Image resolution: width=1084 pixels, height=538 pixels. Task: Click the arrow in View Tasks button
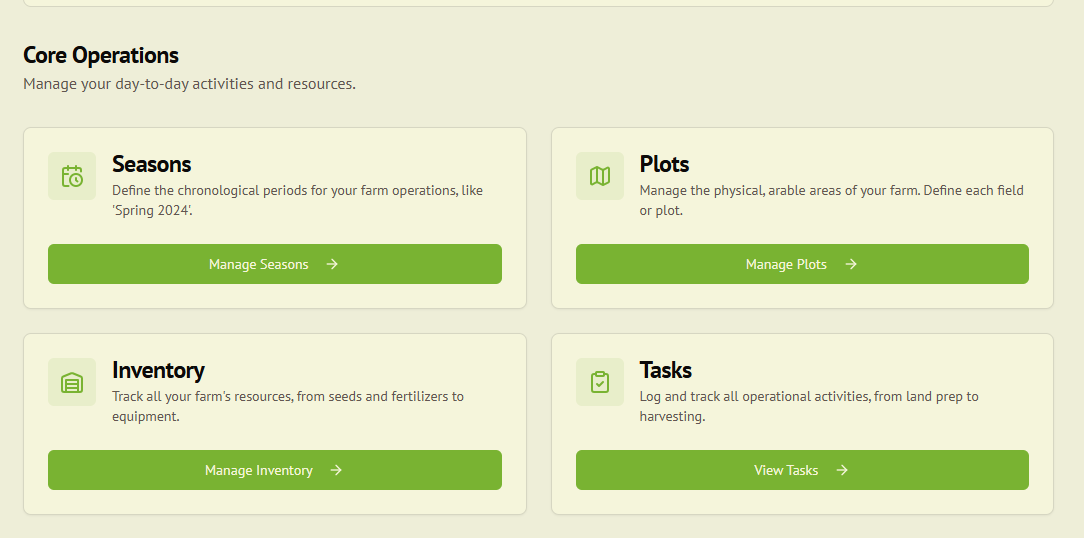pos(842,470)
